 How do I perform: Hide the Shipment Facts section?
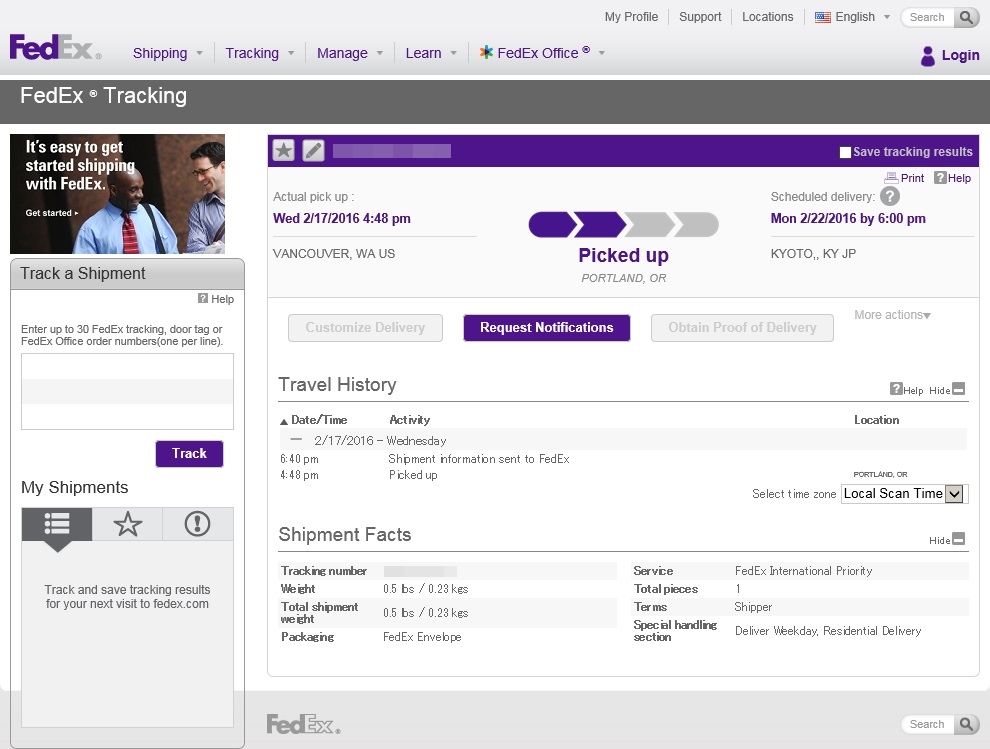(x=947, y=539)
